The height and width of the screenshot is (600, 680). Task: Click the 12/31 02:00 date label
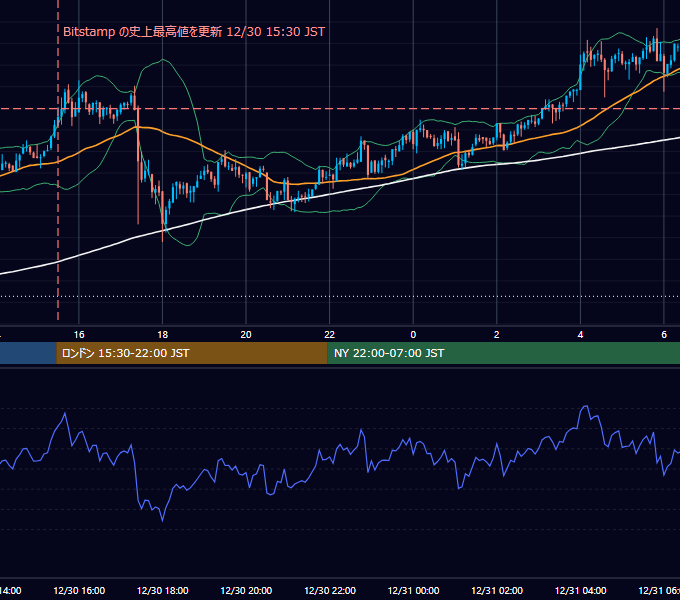pos(497,590)
